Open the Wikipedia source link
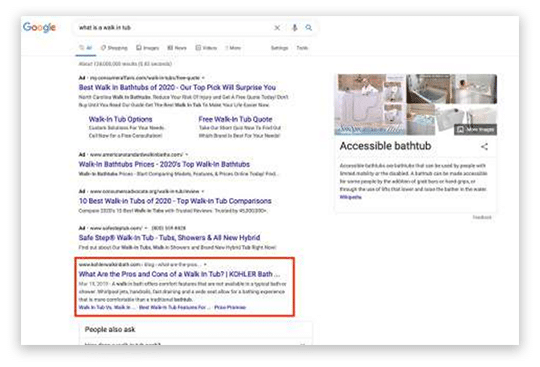Viewport: 540px width, 367px height. [x=351, y=197]
